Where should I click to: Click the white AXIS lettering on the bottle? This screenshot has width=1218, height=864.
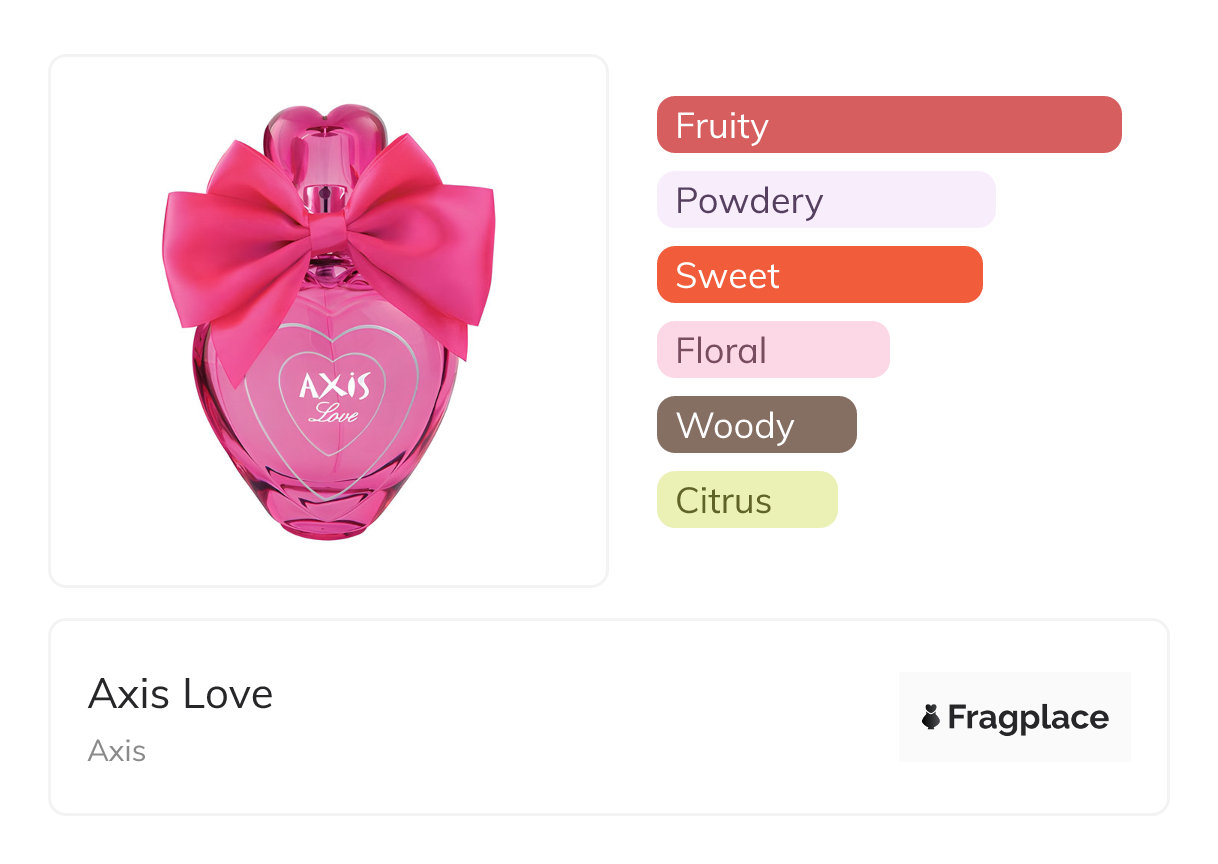click(x=335, y=385)
